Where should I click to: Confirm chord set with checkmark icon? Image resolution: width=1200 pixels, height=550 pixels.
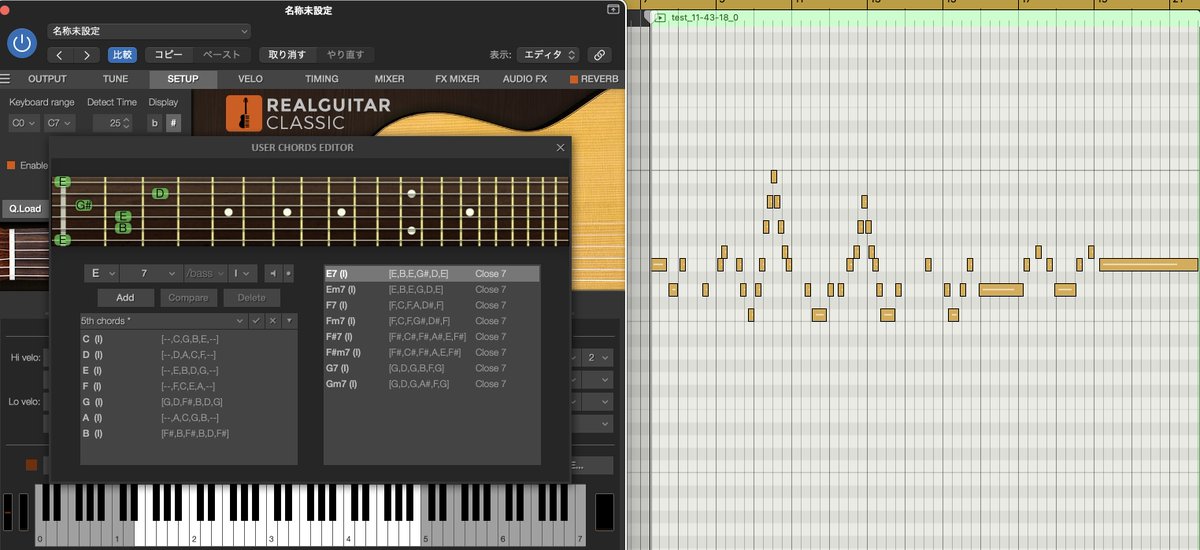pyautogui.click(x=256, y=321)
